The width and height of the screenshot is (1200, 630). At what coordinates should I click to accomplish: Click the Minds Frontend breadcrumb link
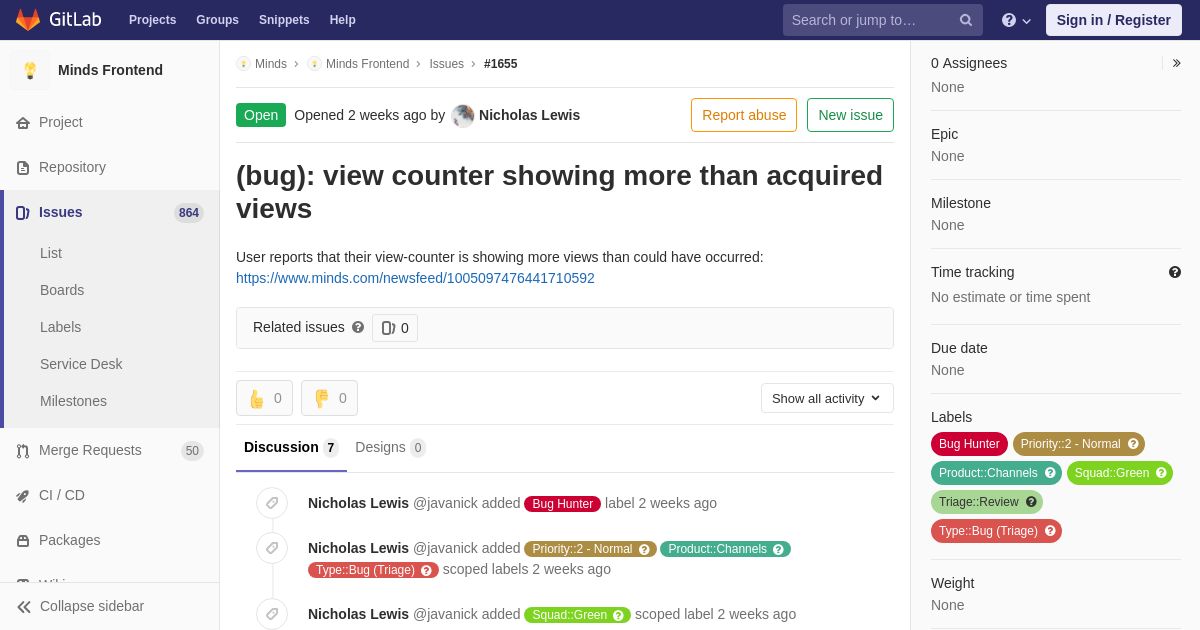pyautogui.click(x=367, y=64)
